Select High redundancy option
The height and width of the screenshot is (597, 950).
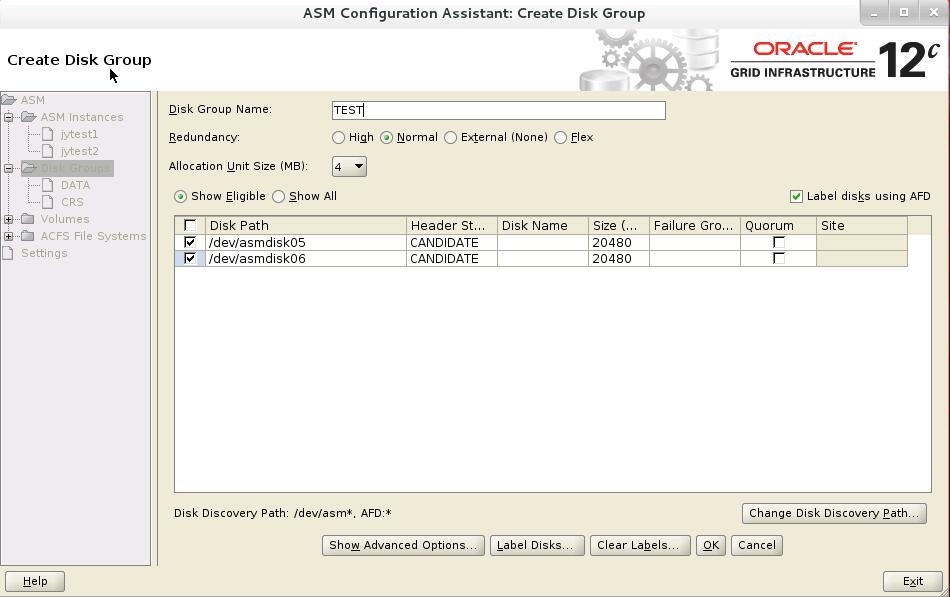click(338, 138)
